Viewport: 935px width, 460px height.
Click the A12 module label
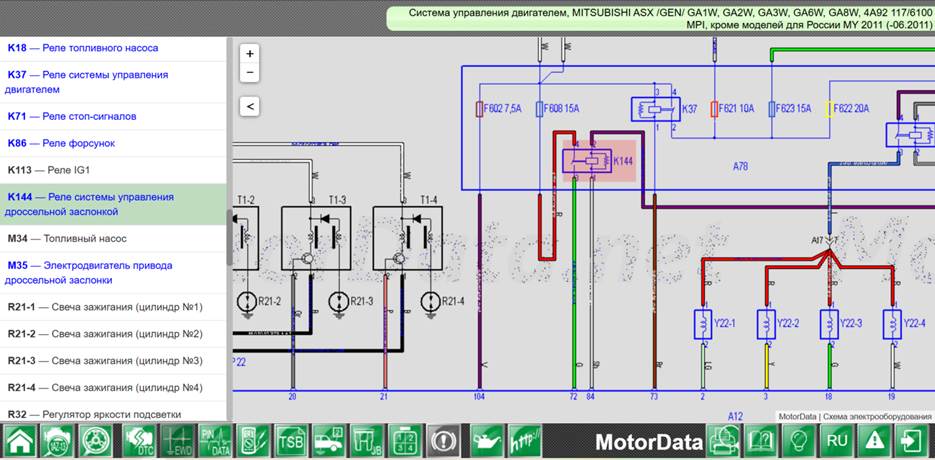735,416
